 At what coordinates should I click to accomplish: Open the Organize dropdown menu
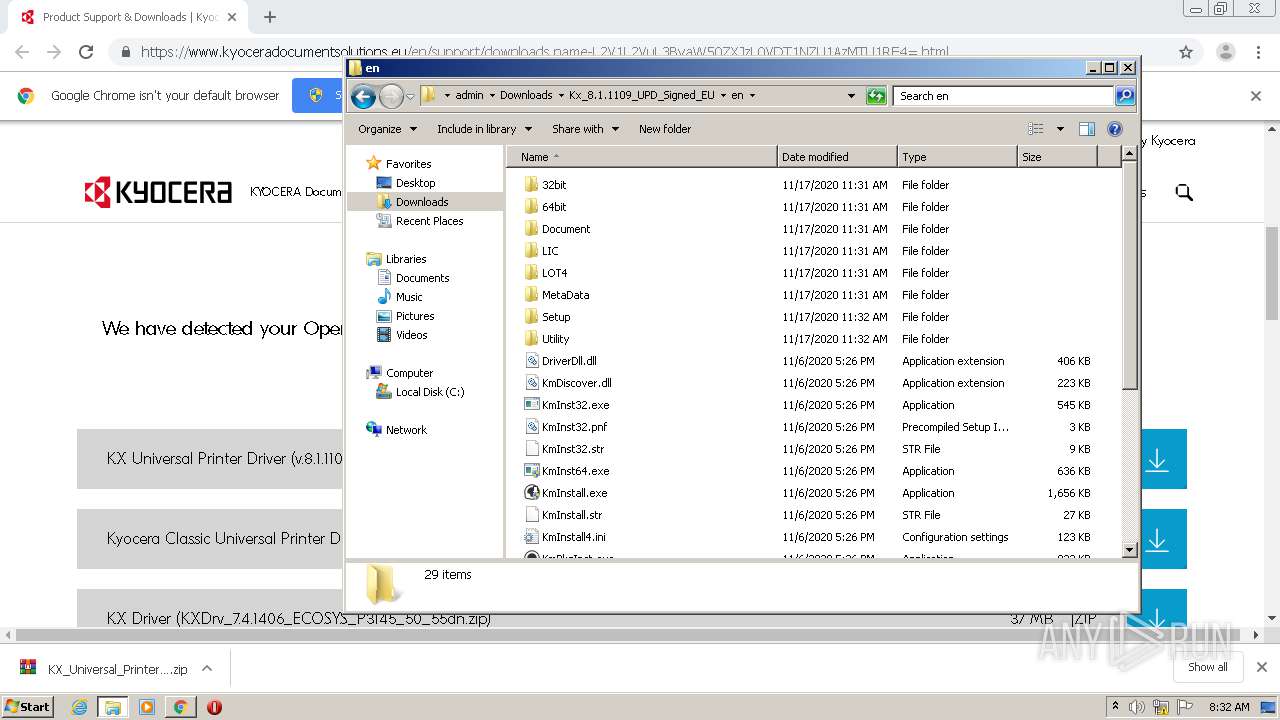pos(387,129)
